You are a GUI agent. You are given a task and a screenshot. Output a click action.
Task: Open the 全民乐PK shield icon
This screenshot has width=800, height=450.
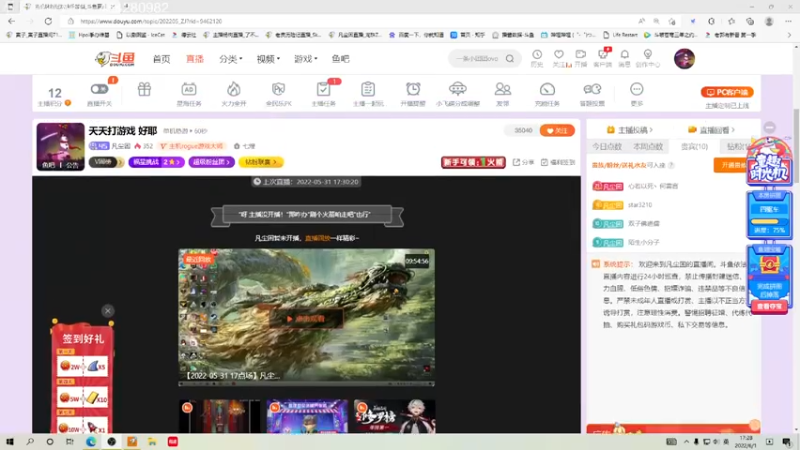tap(279, 89)
